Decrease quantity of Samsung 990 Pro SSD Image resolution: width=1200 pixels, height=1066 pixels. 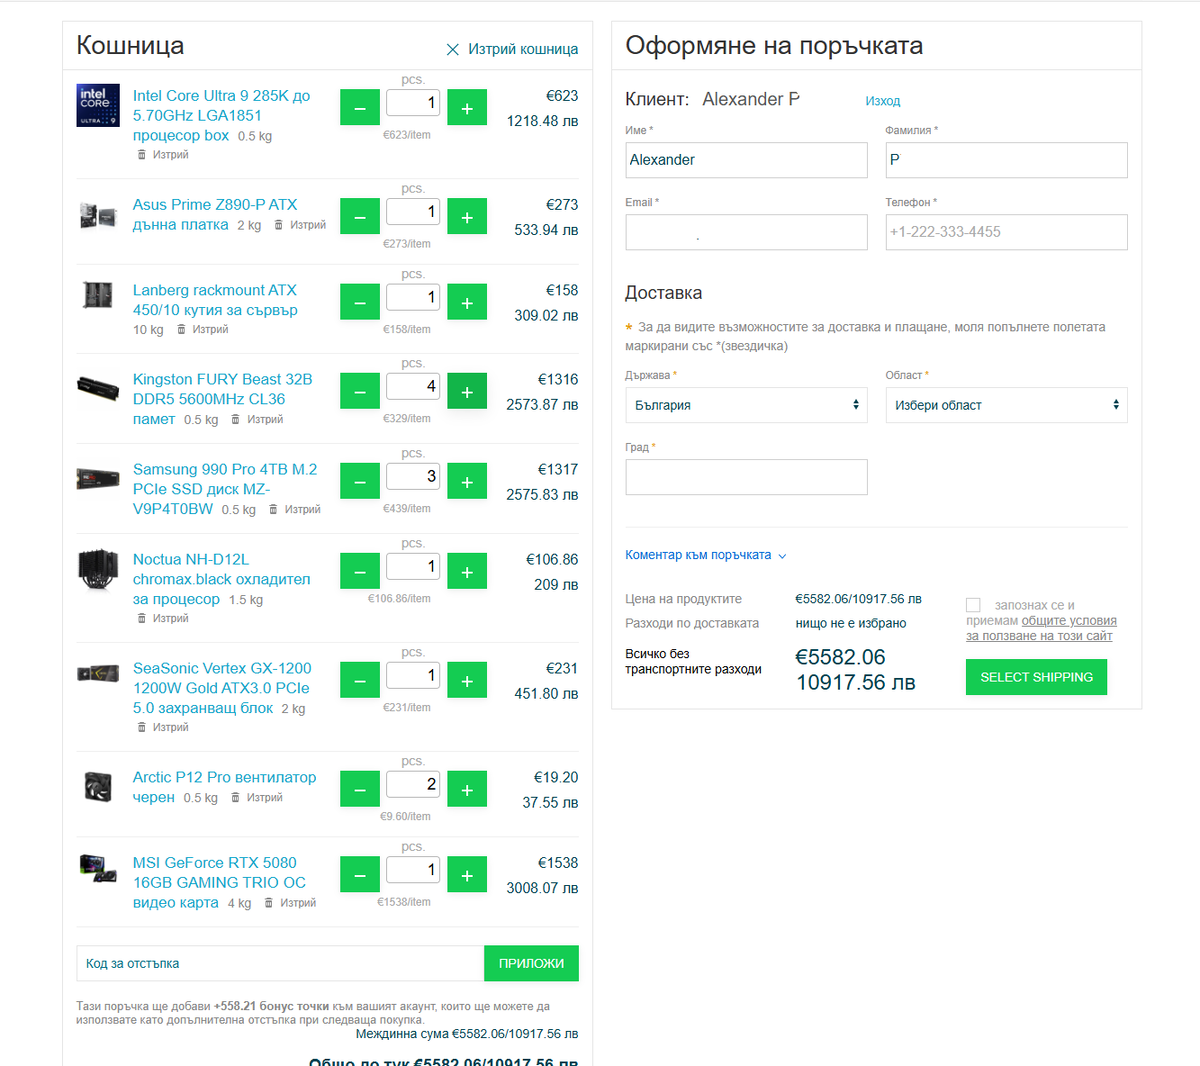coord(360,482)
